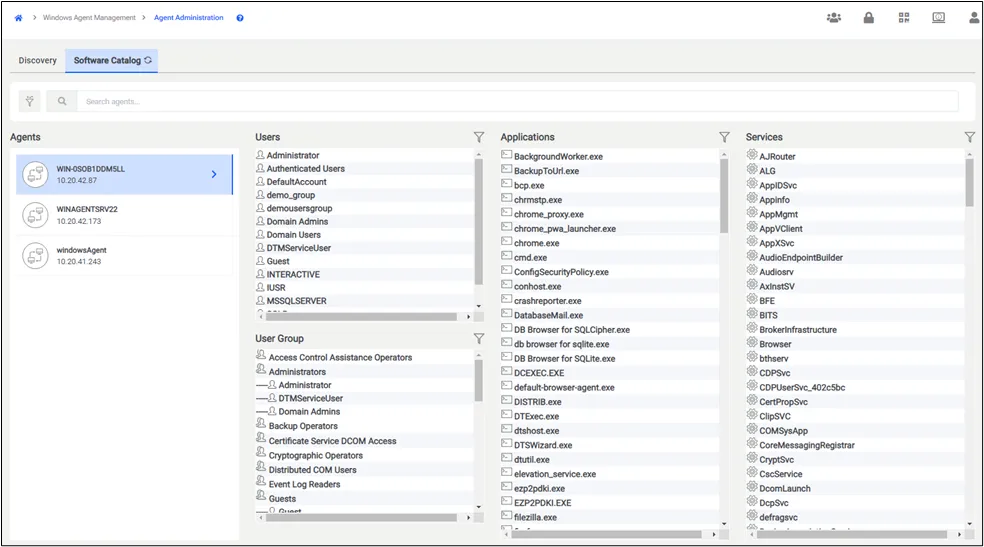Click the Applications horizontal scrollbar
The image size is (984, 547).
(607, 534)
